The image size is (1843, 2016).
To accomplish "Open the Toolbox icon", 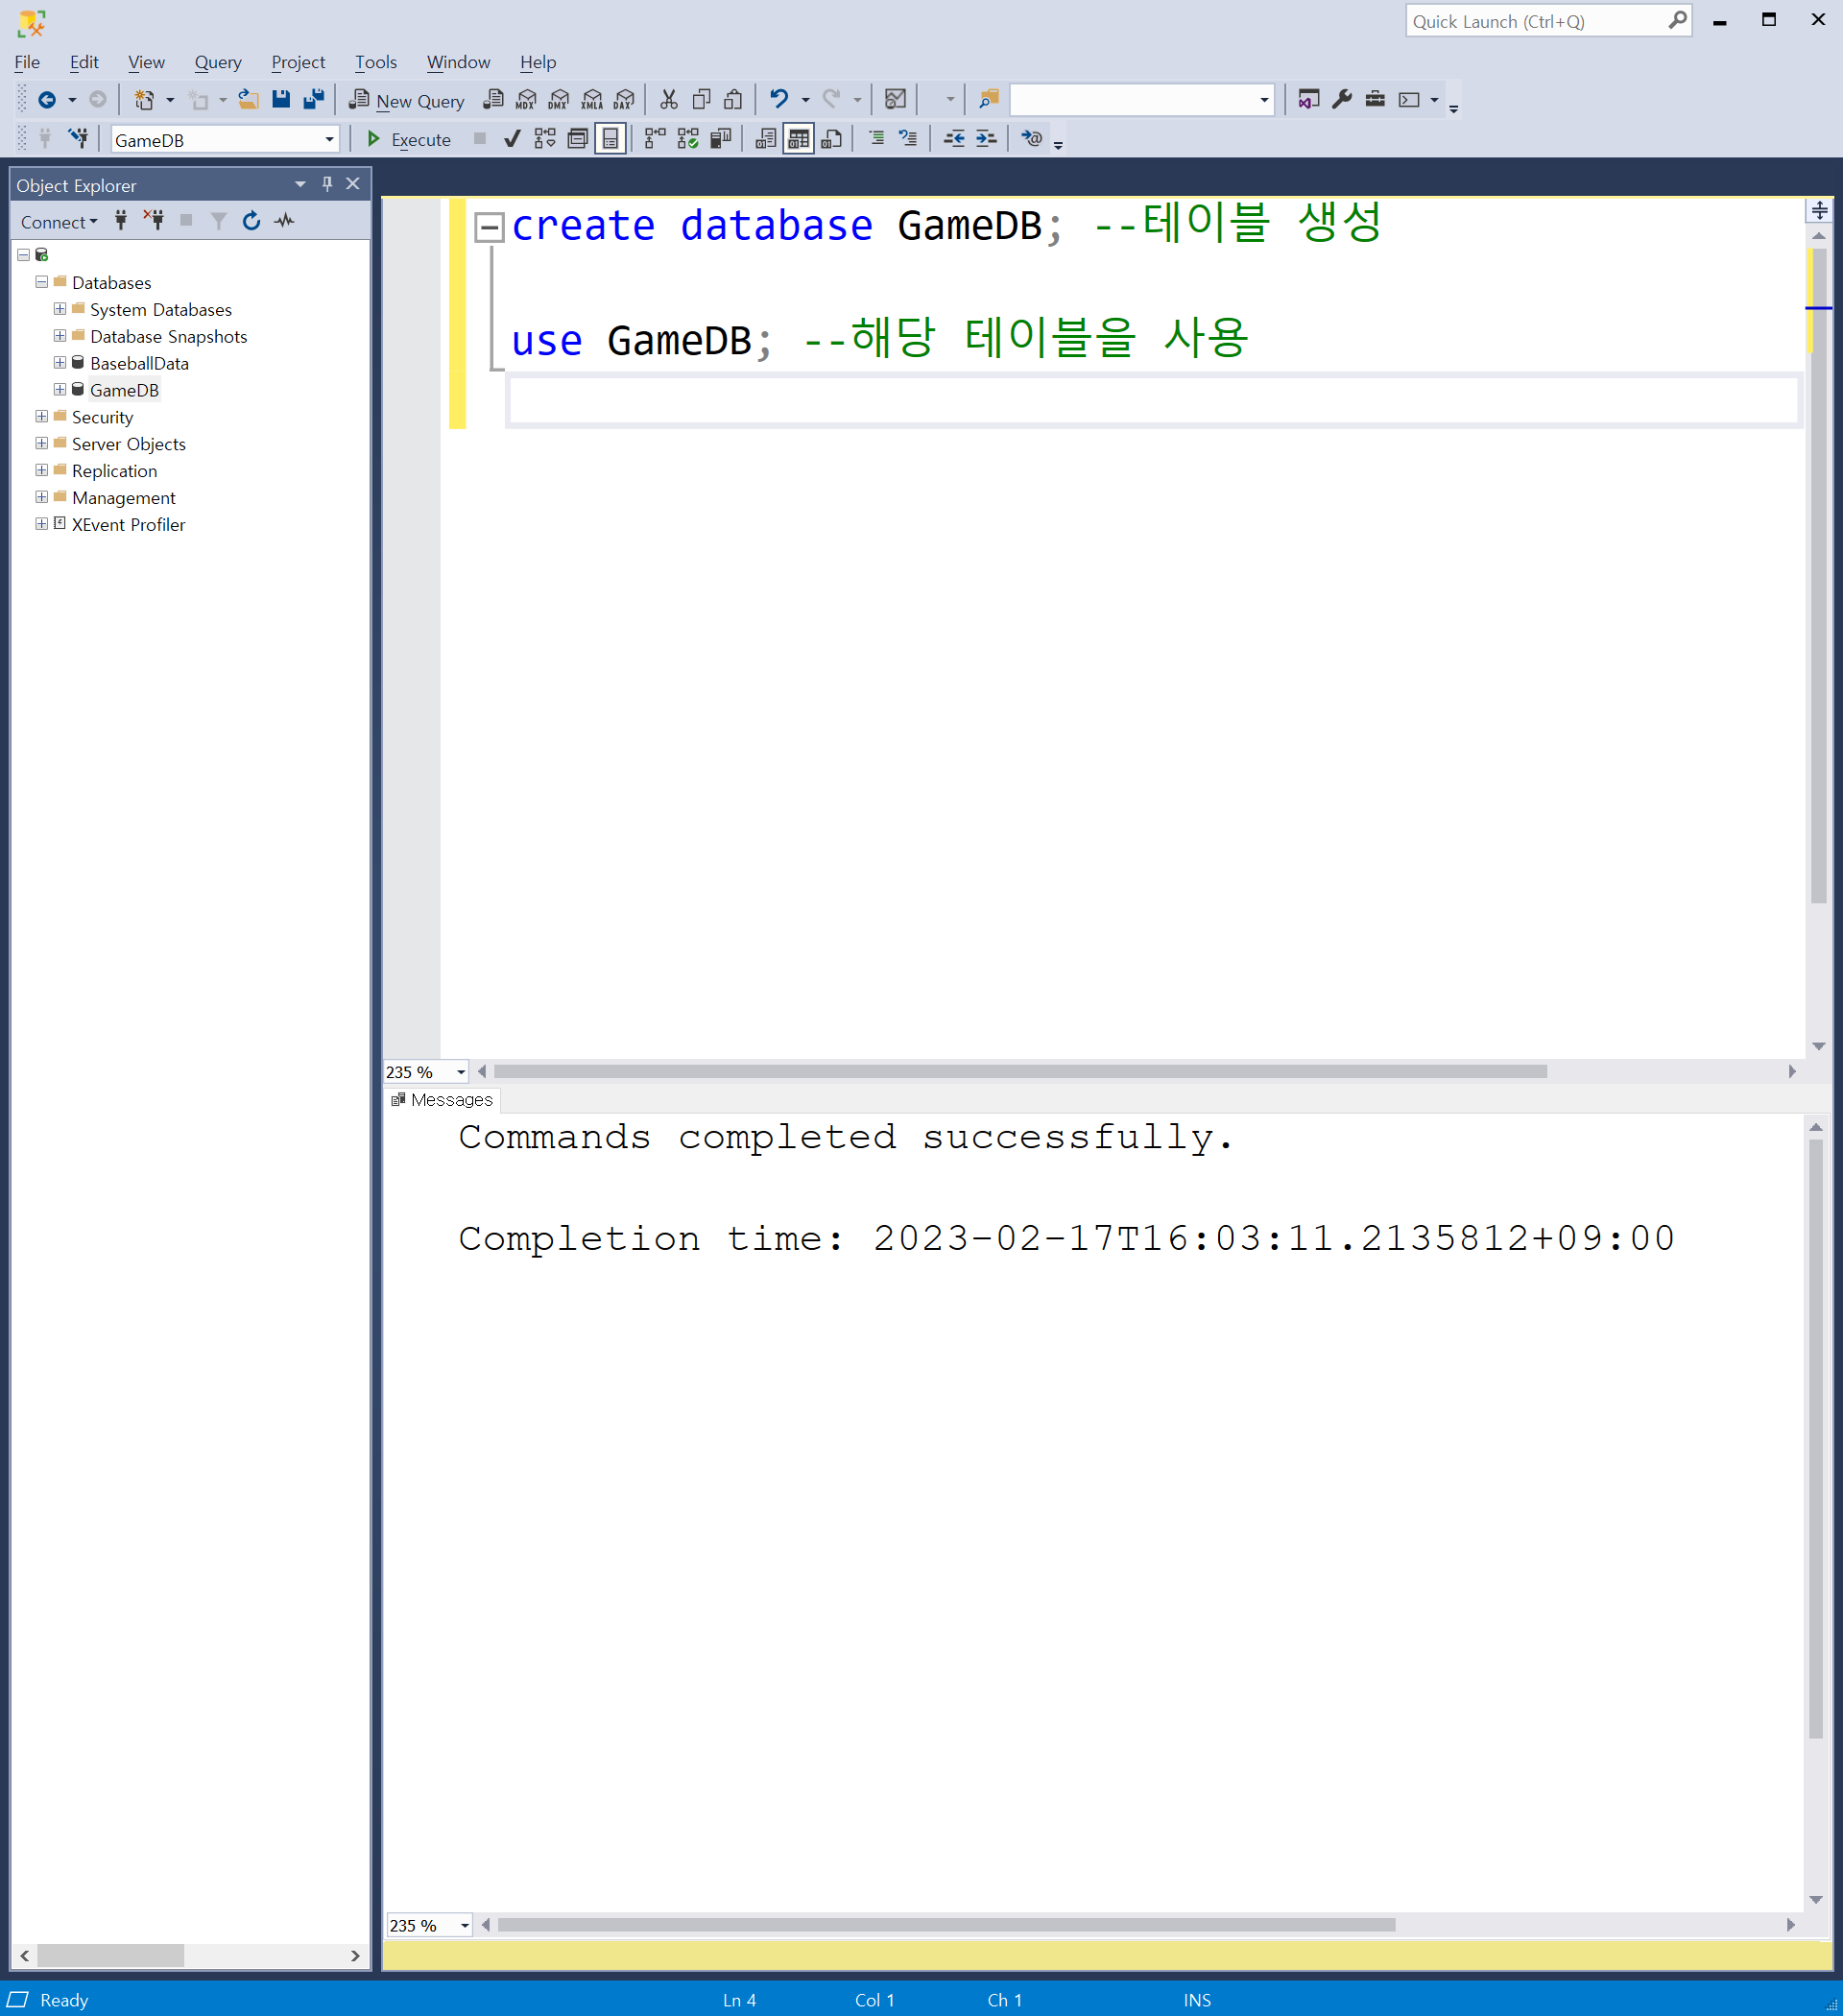I will pyautogui.click(x=1375, y=99).
